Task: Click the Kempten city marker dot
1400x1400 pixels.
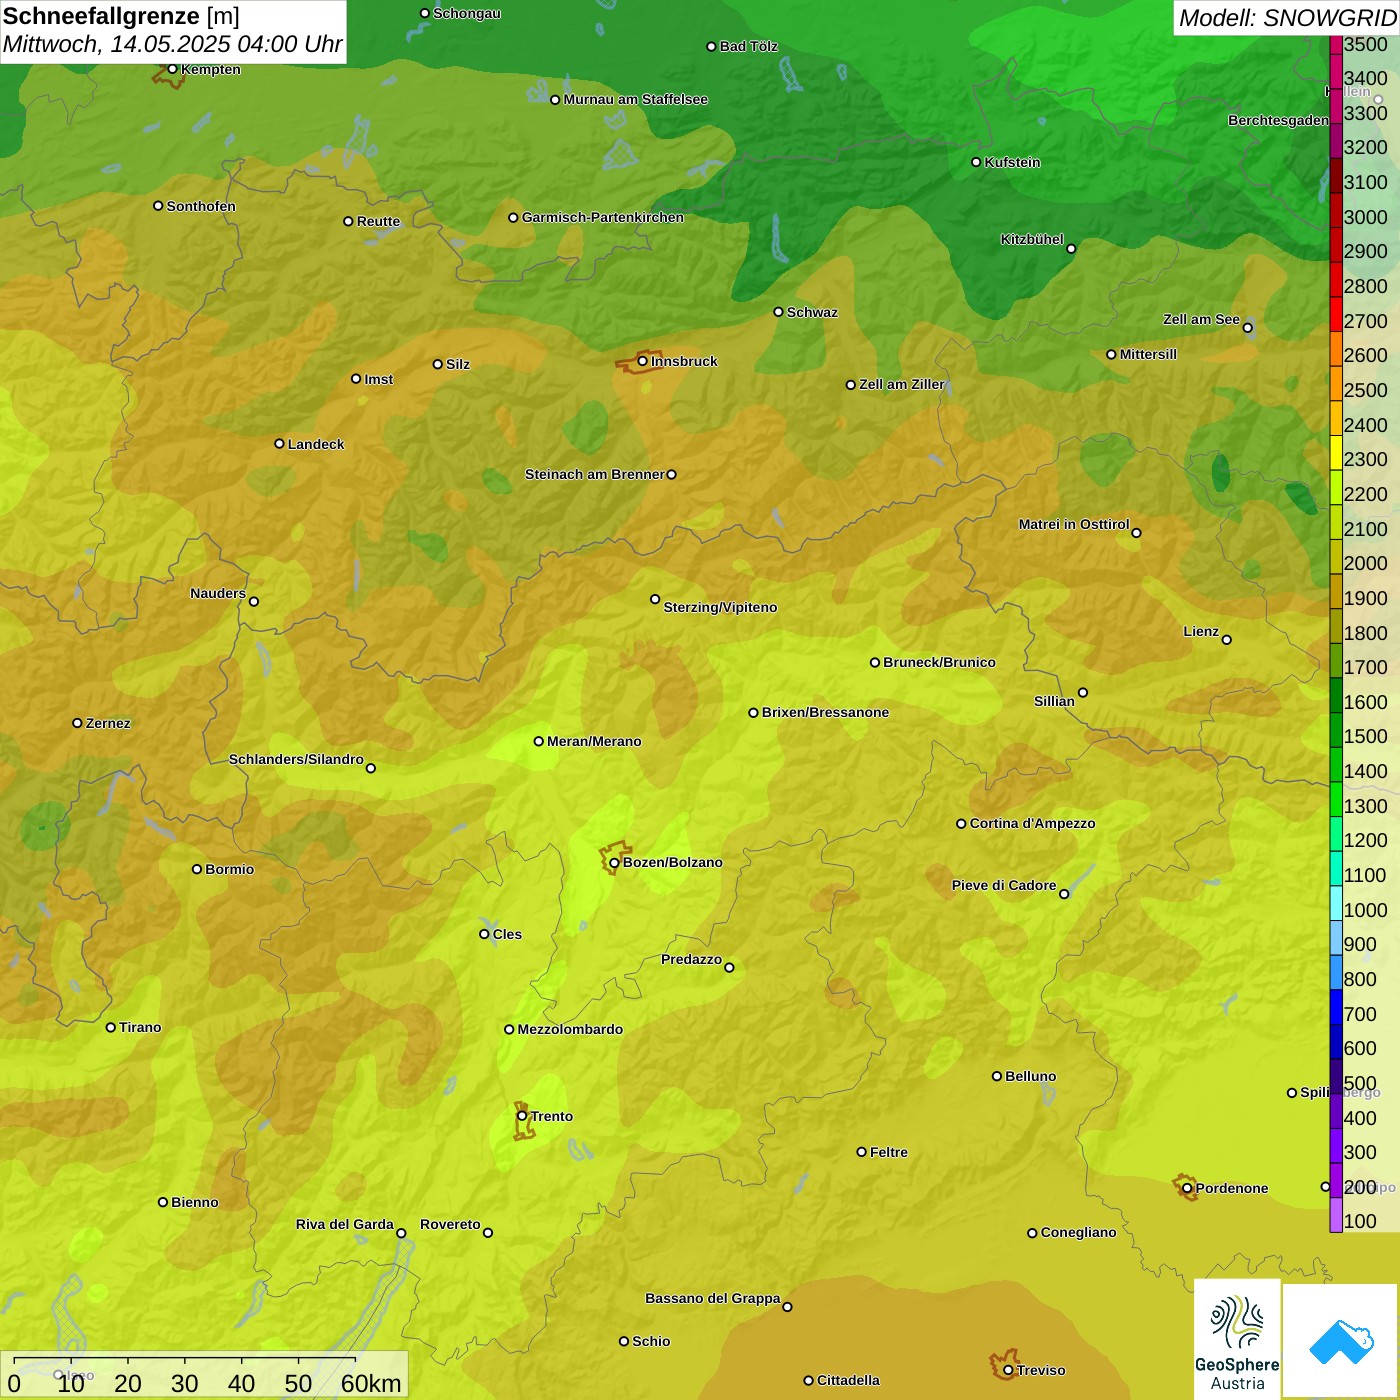Action: pyautogui.click(x=172, y=69)
